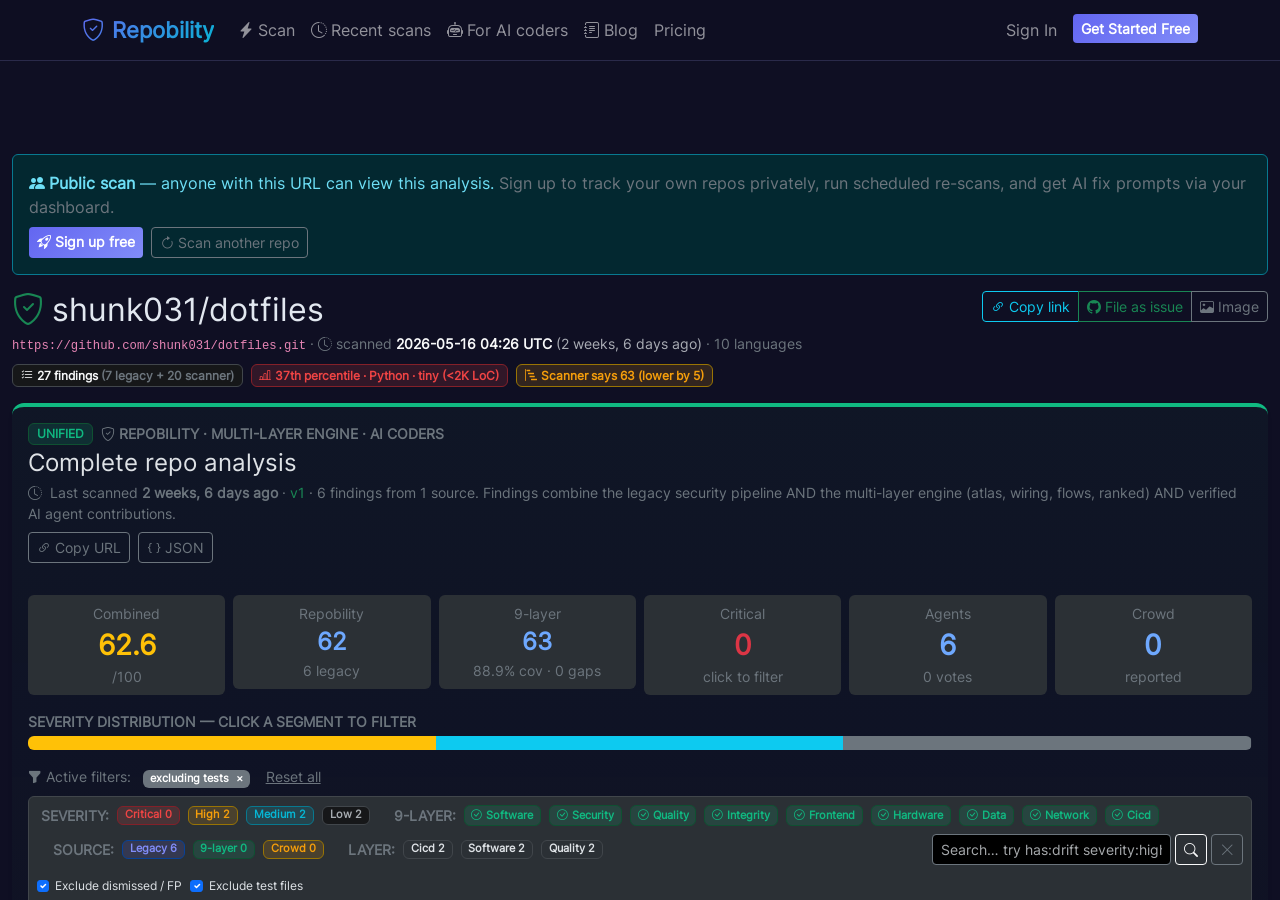Click the v1 version link
Image resolution: width=1280 pixels, height=900 pixels.
[x=297, y=493]
